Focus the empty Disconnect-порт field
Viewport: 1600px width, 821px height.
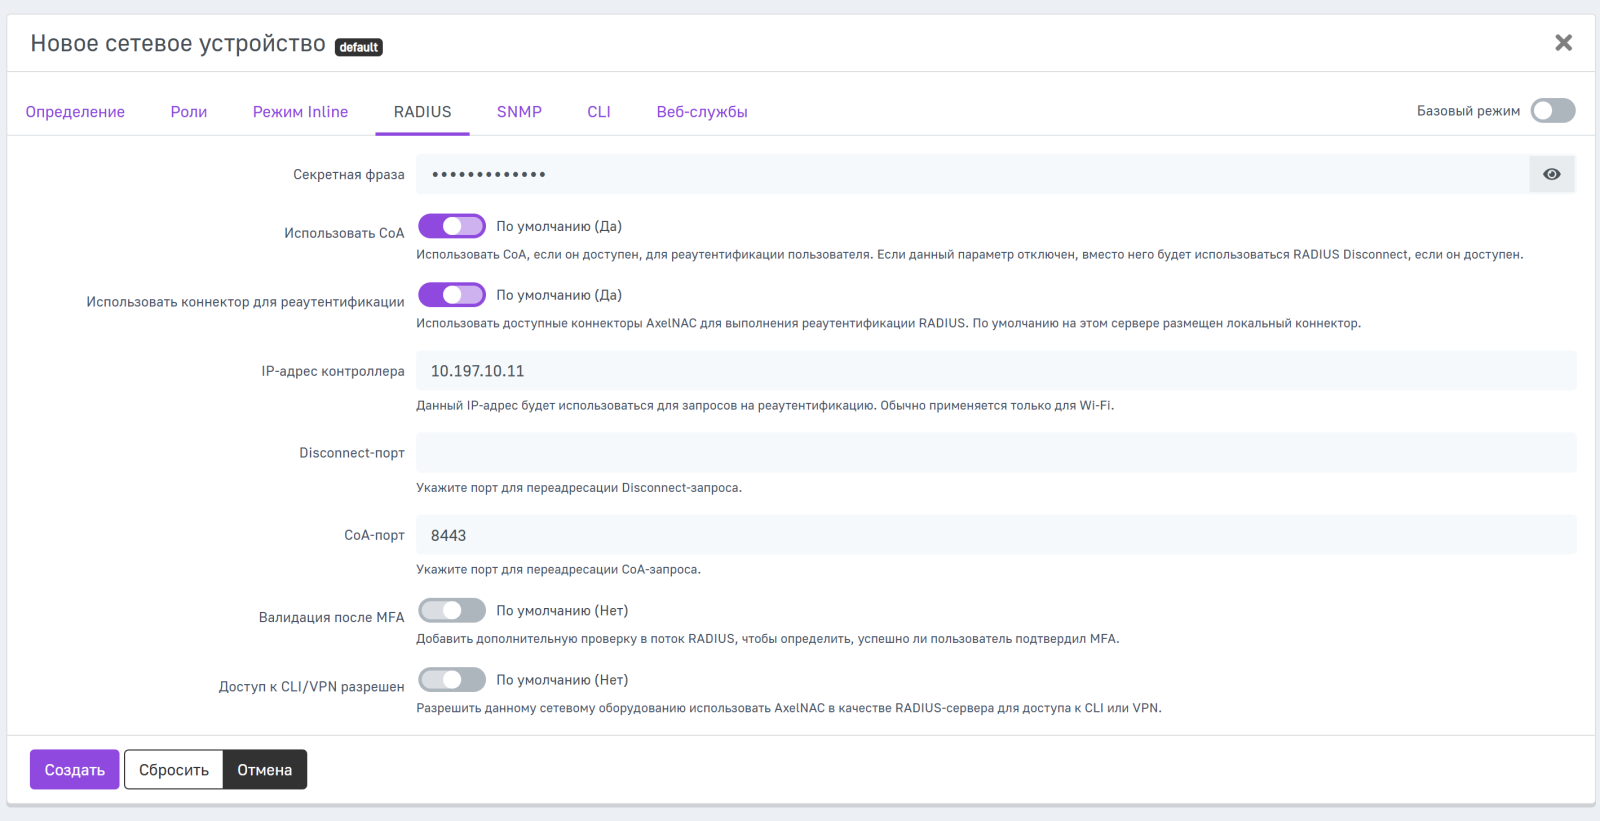[995, 453]
